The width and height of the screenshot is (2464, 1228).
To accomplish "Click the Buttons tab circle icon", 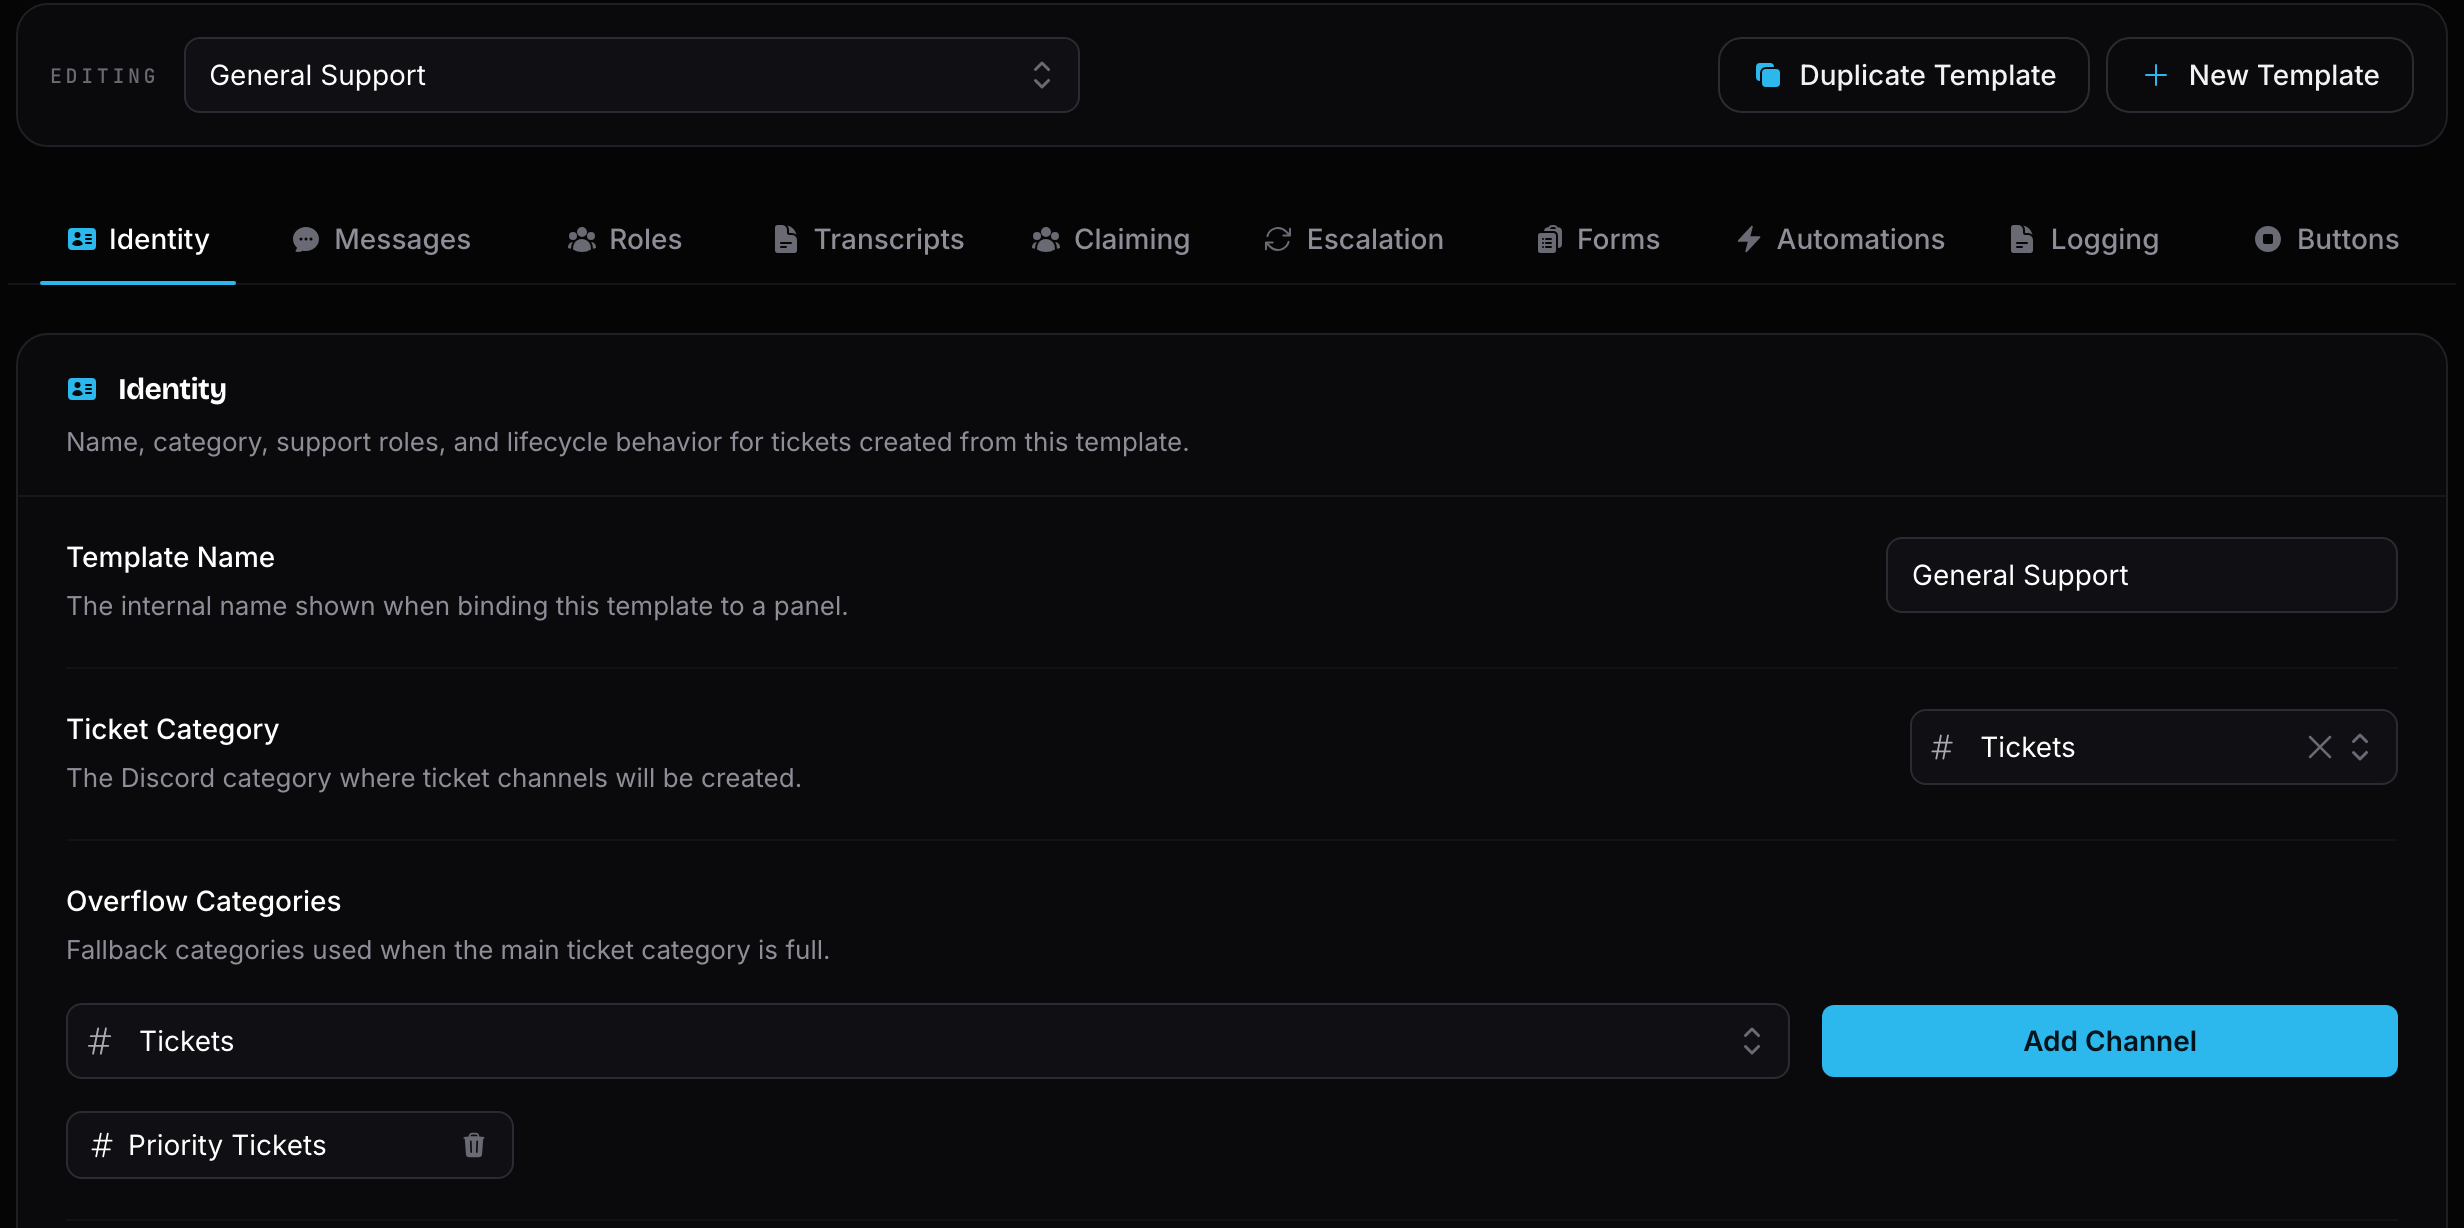I will point(2268,240).
